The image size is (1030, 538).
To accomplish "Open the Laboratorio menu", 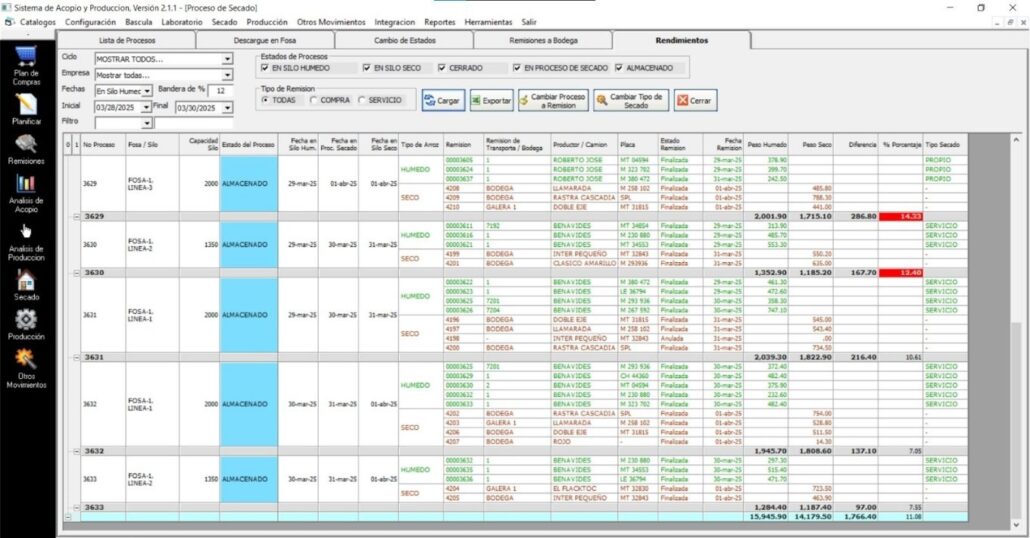I will (181, 21).
